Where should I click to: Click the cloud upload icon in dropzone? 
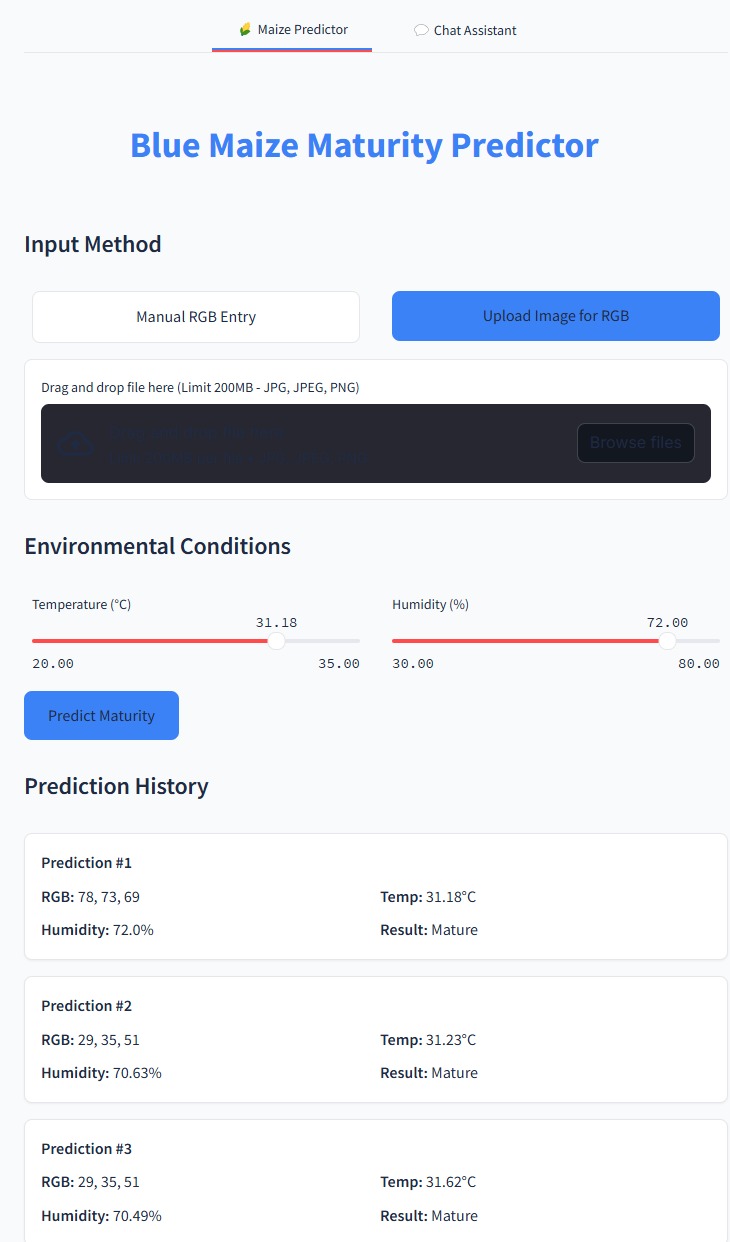coord(76,444)
